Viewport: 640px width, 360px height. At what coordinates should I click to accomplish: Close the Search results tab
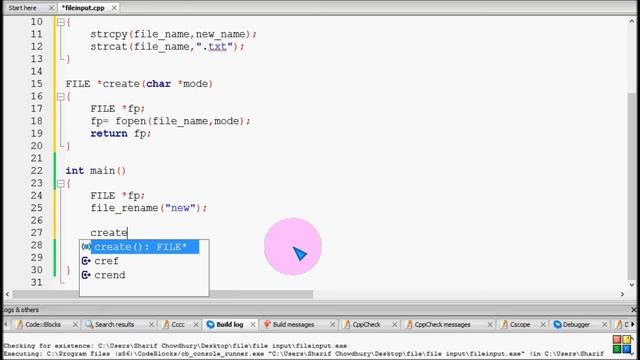click(x=151, y=324)
